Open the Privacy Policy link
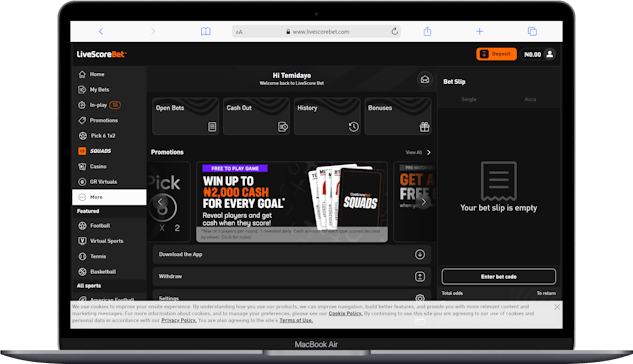Screen dimensions: 633x364 point(179,320)
